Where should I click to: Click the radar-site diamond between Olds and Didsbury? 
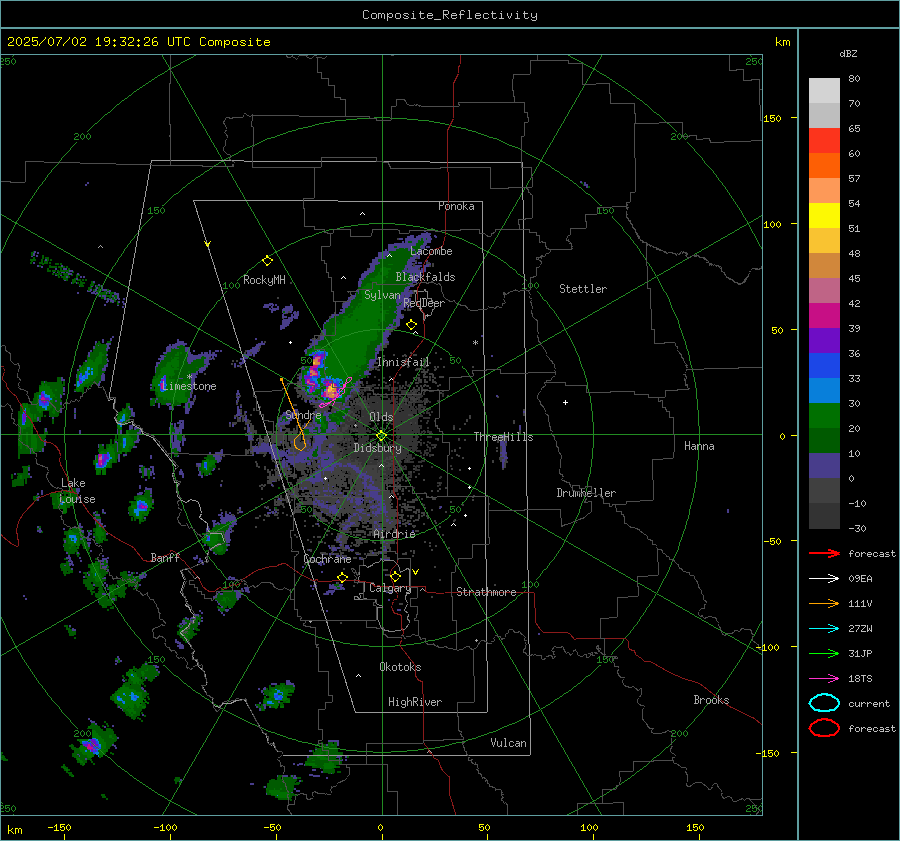381,436
